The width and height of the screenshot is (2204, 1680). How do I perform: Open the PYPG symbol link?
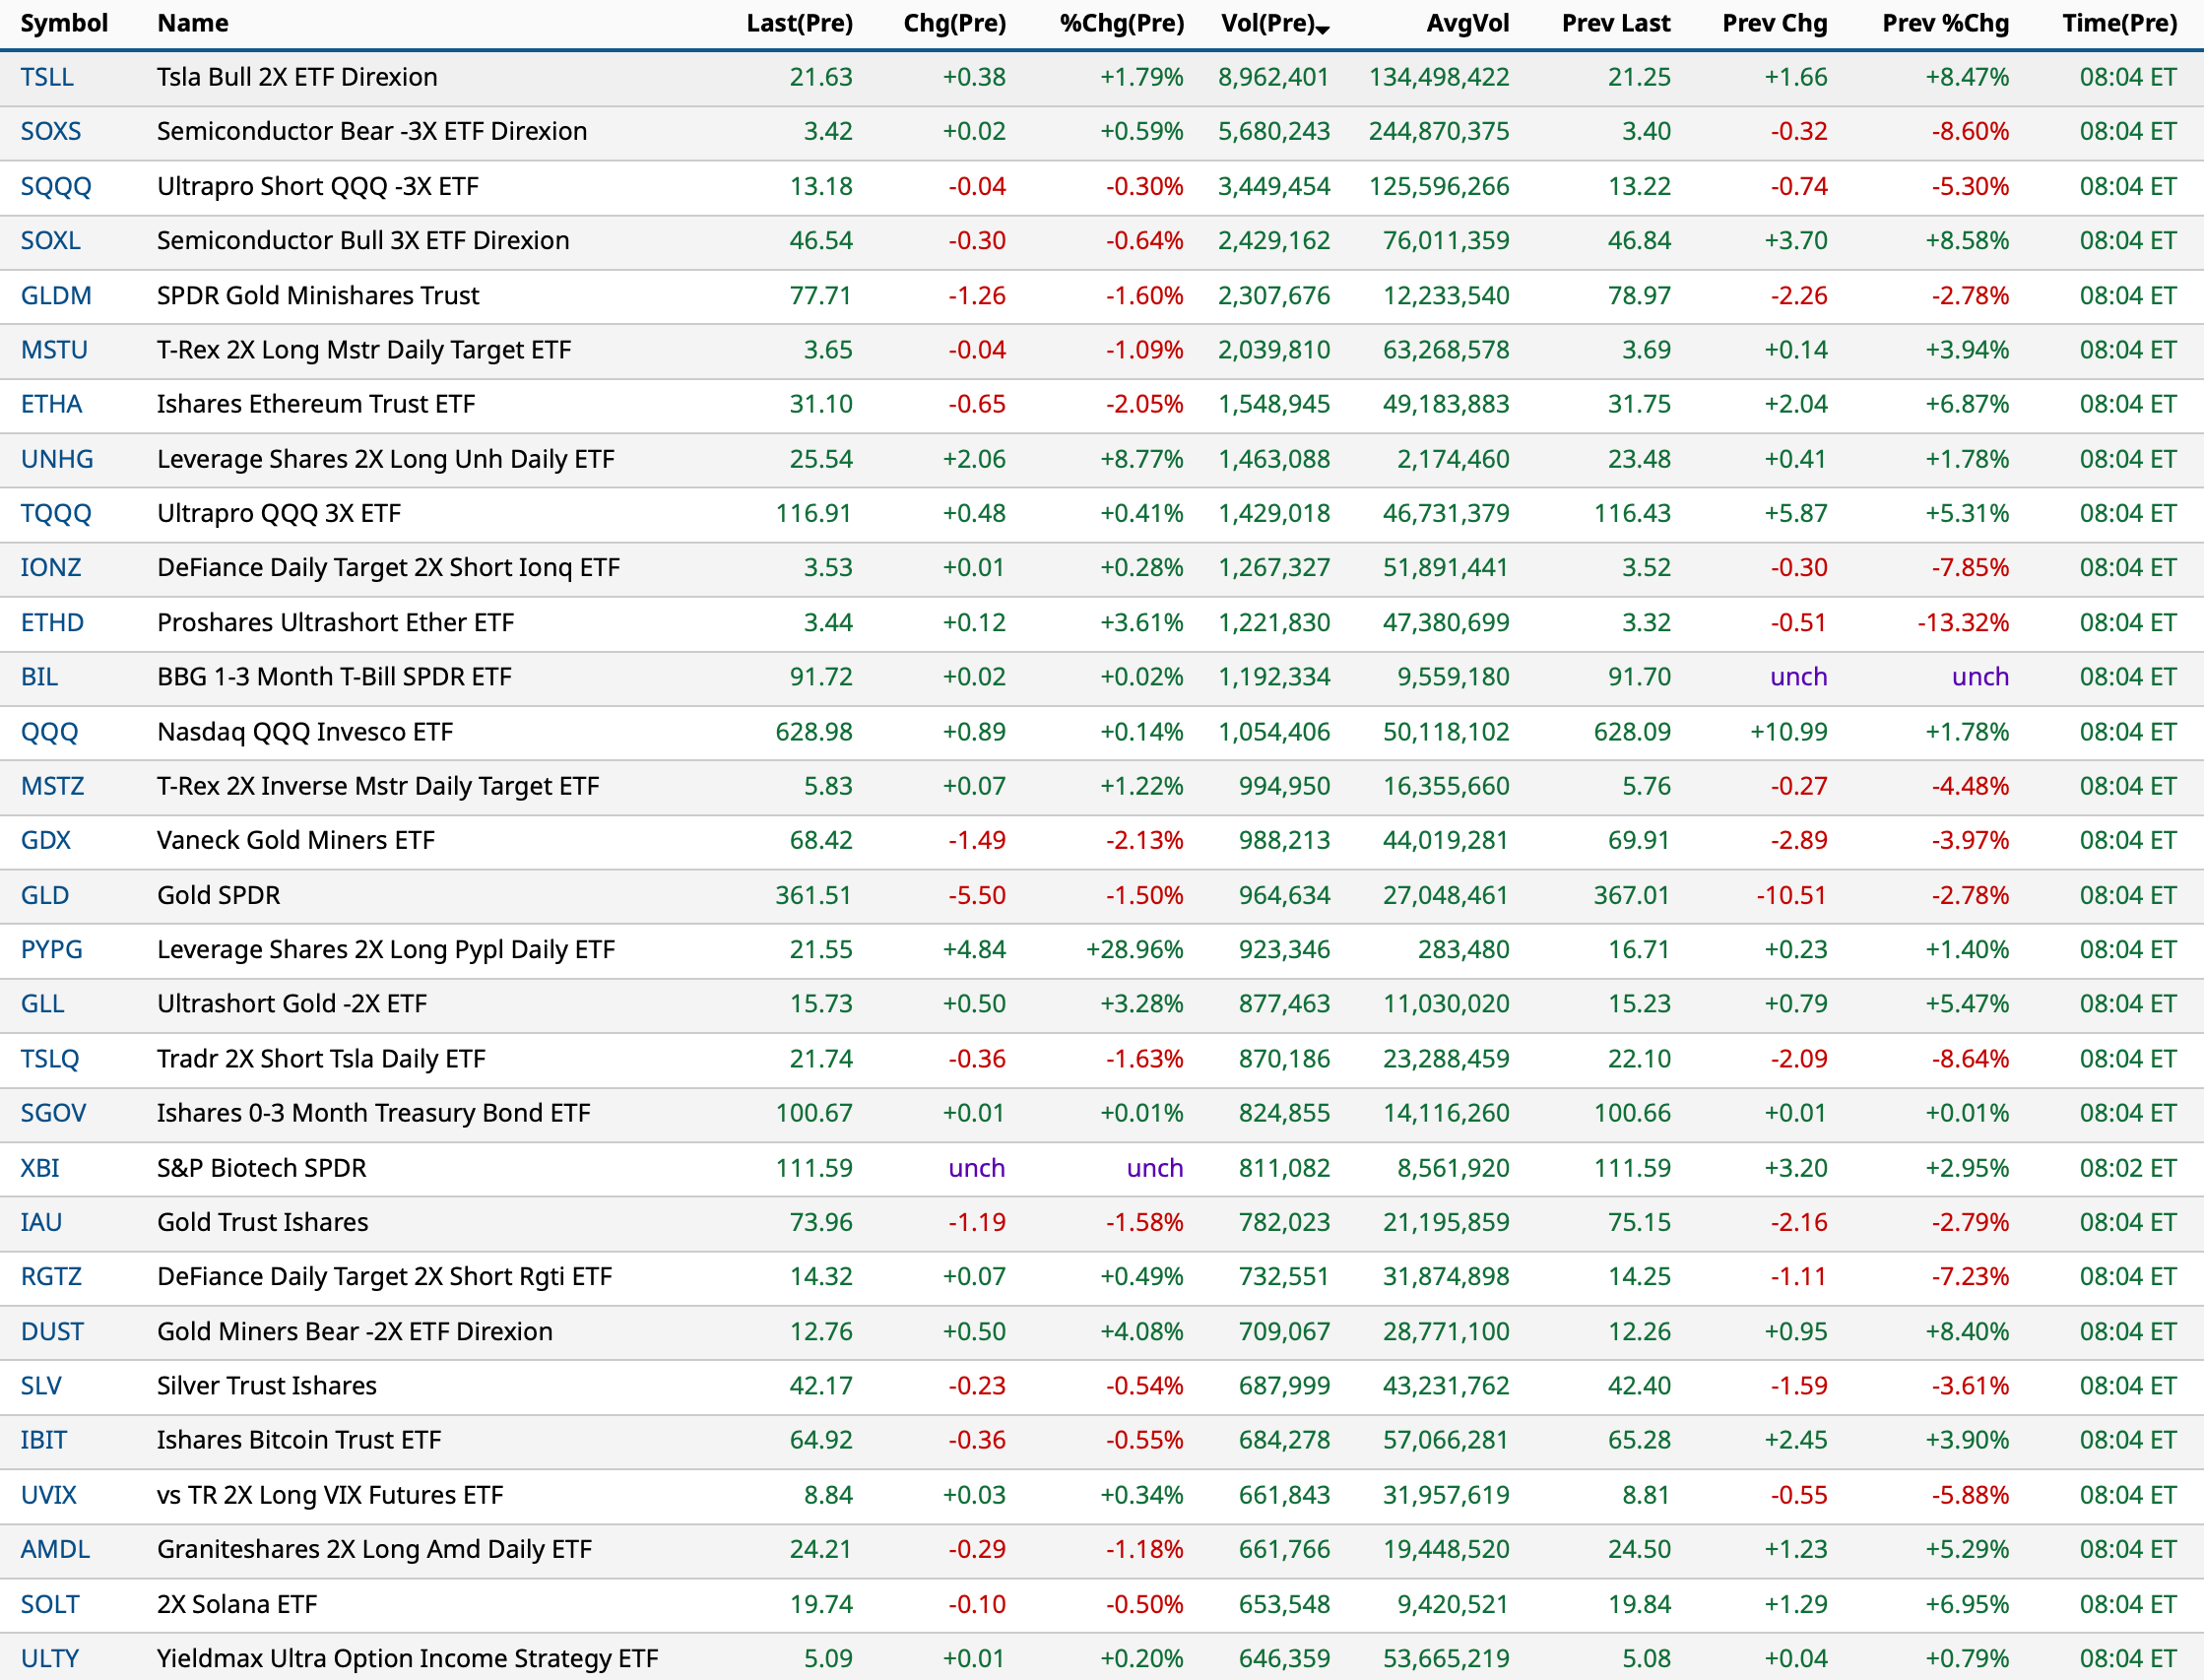[52, 949]
